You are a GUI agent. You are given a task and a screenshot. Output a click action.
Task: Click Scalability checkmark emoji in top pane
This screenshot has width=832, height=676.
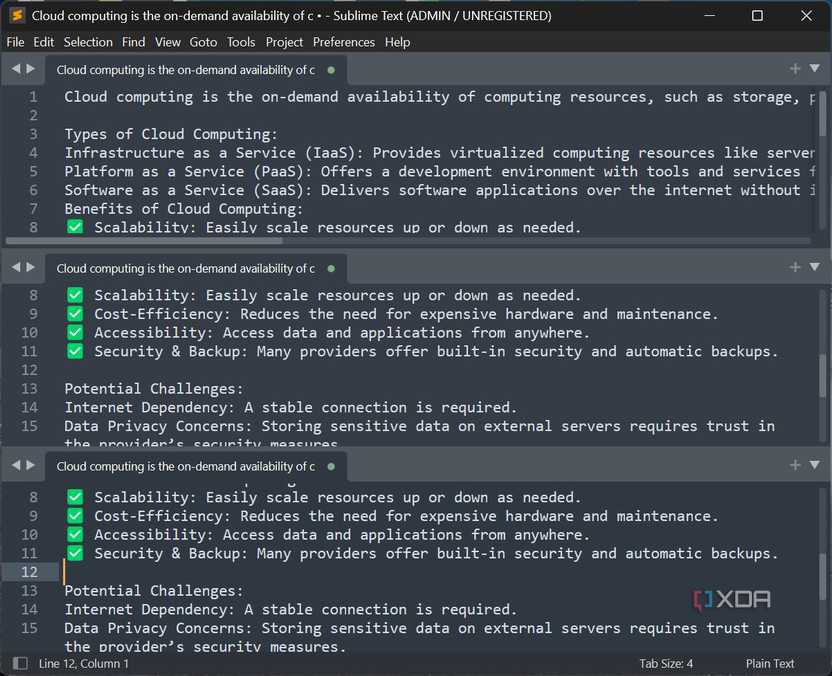(75, 227)
